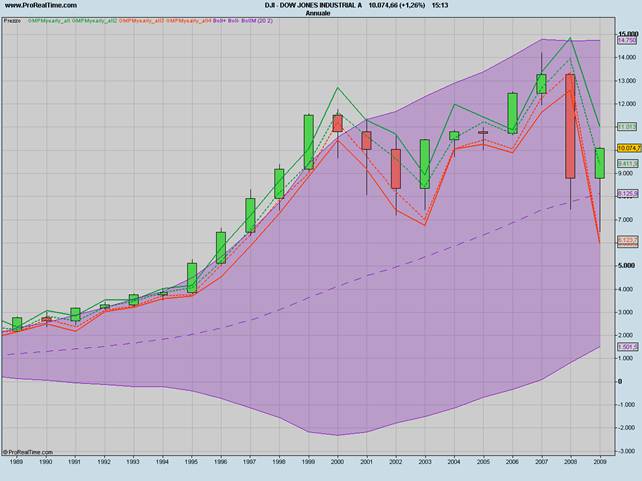Select the 1990 year label

click(x=45, y=462)
